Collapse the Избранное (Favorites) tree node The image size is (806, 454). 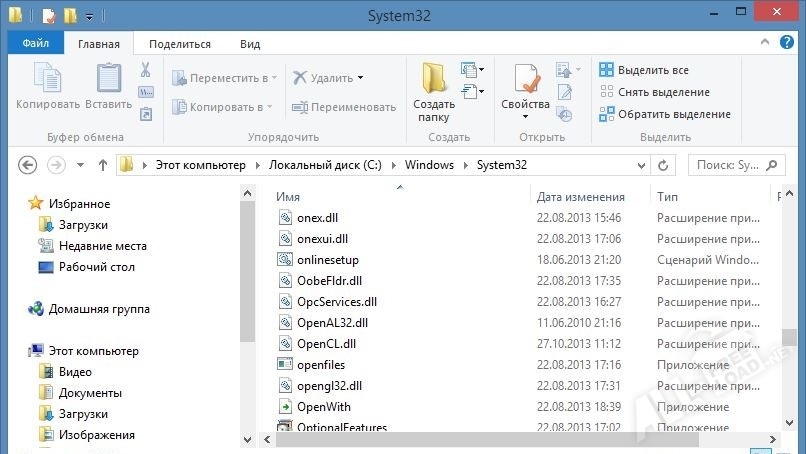tap(24, 204)
